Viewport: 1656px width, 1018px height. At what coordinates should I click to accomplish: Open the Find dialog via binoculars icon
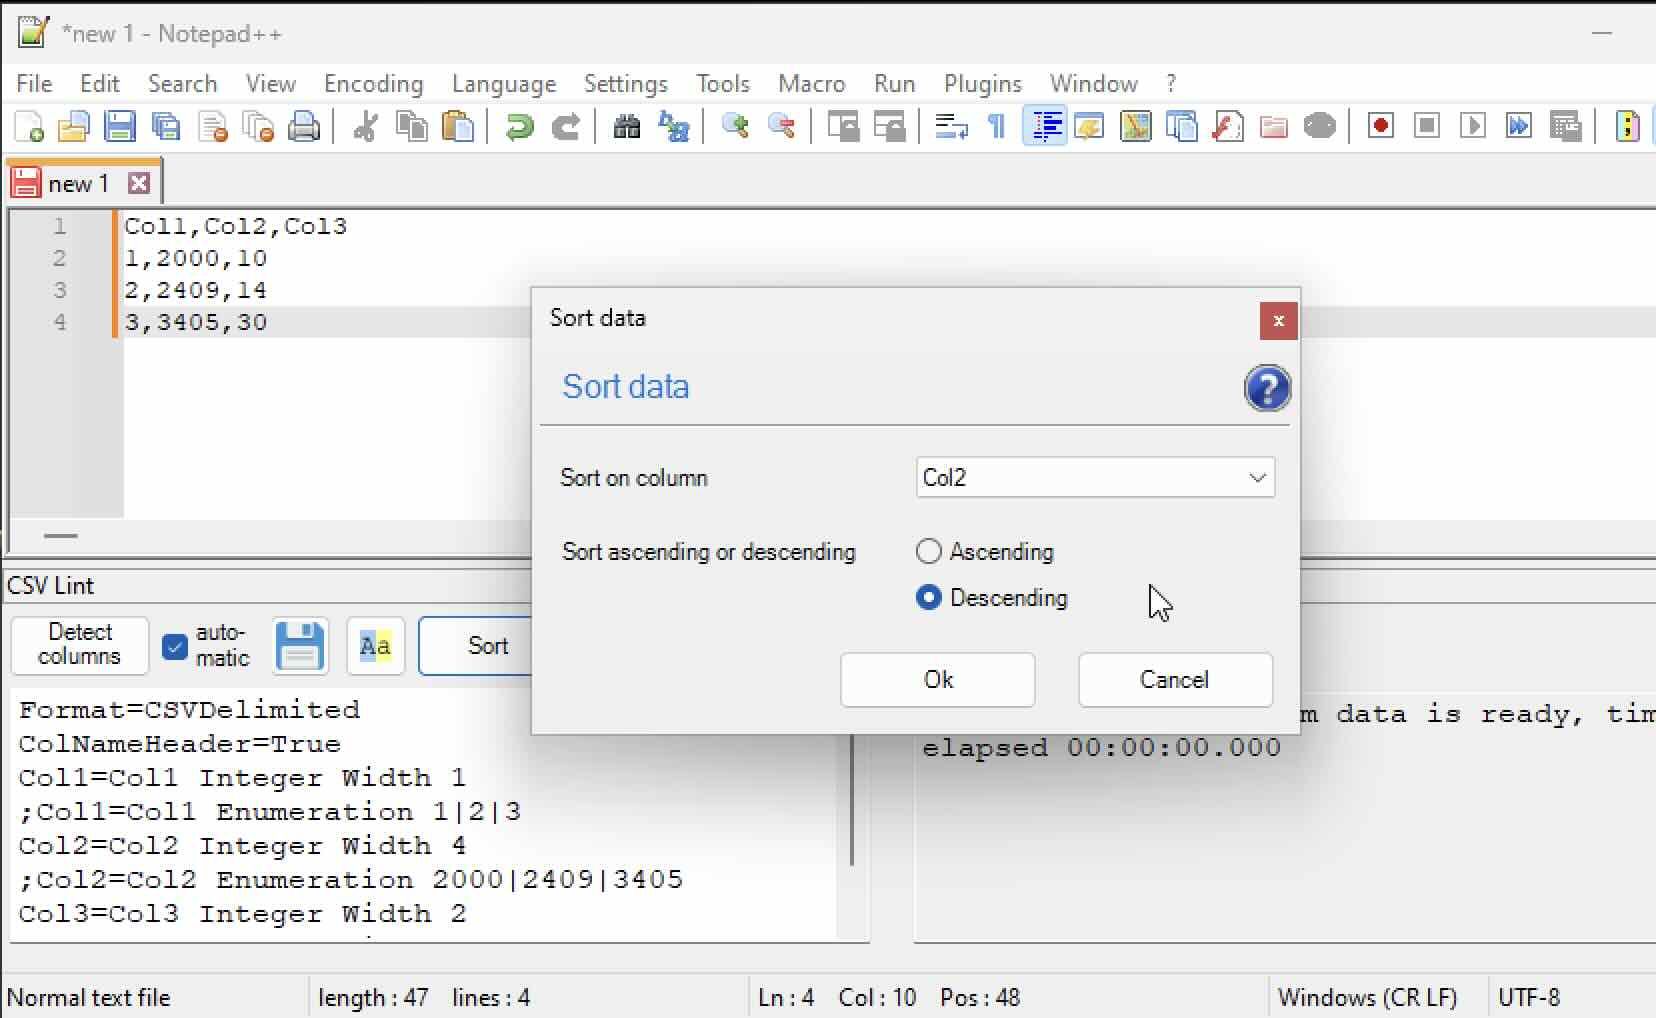pyautogui.click(x=627, y=126)
